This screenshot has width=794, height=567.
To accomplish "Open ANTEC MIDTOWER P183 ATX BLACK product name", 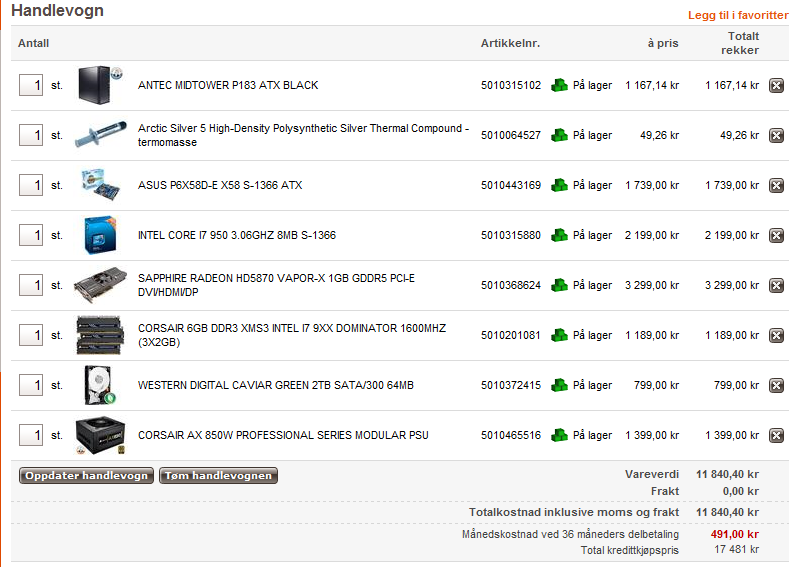I will 228,85.
